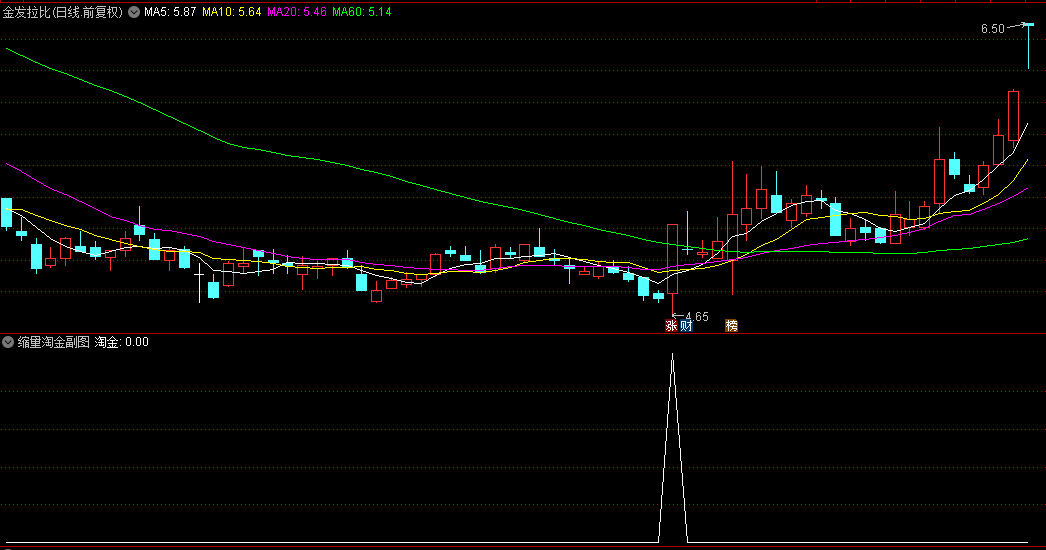Viewport: 1046px width, 550px height.
Task: Click the orange 榜 marker icon
Action: pos(732,326)
